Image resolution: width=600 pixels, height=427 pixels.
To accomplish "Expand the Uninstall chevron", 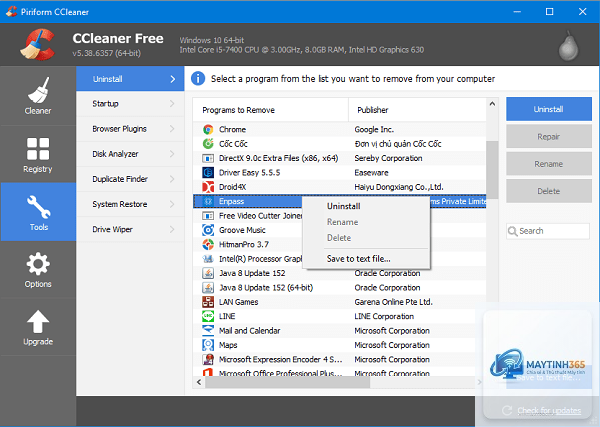I will (x=173, y=79).
